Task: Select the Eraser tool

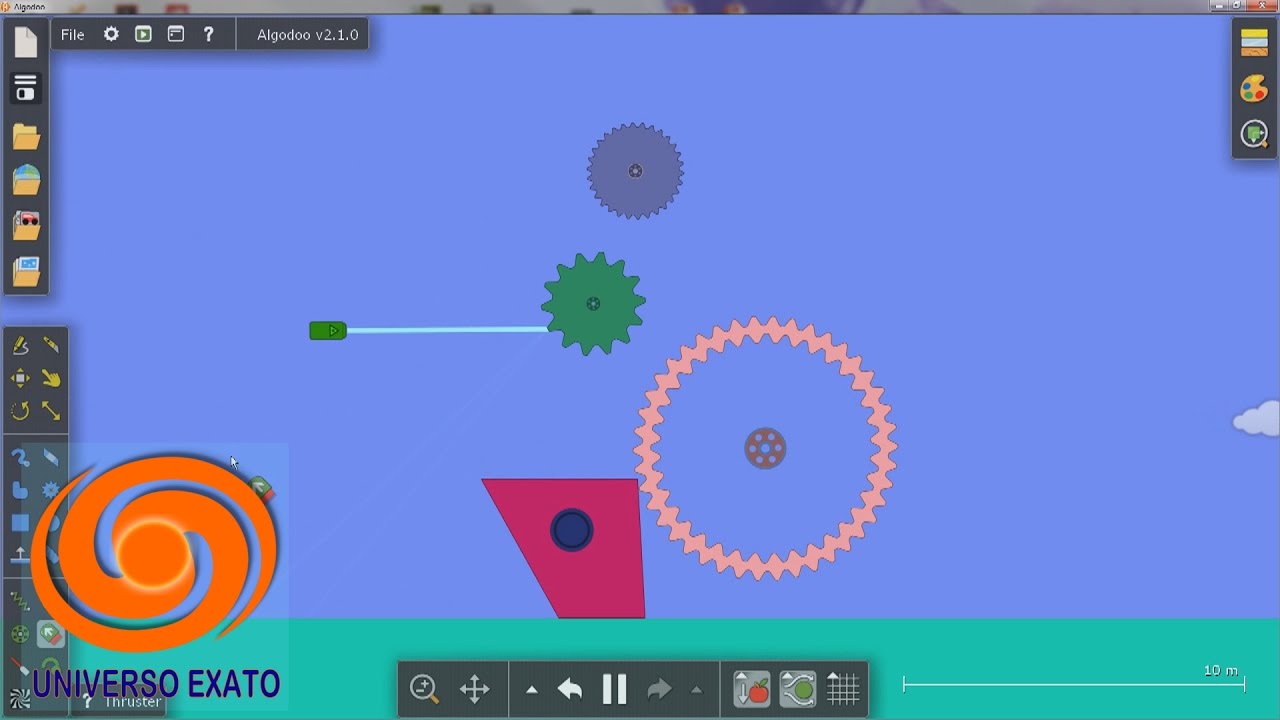Action: pyautogui.click(x=51, y=458)
